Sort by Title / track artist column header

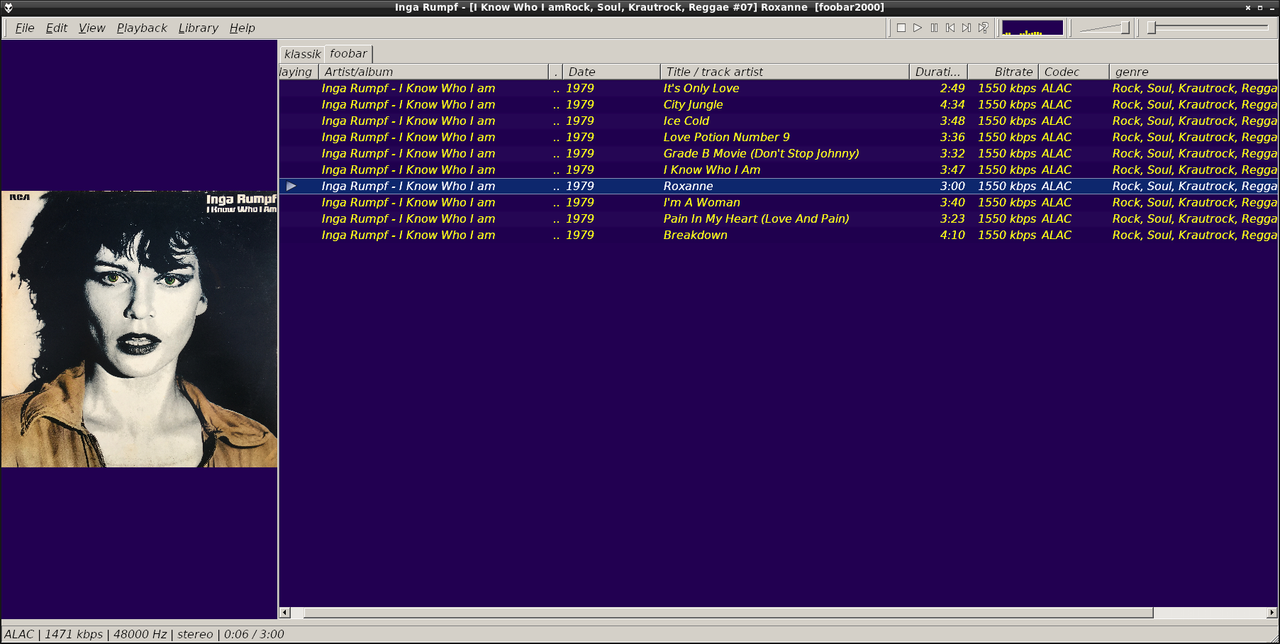tap(785, 72)
